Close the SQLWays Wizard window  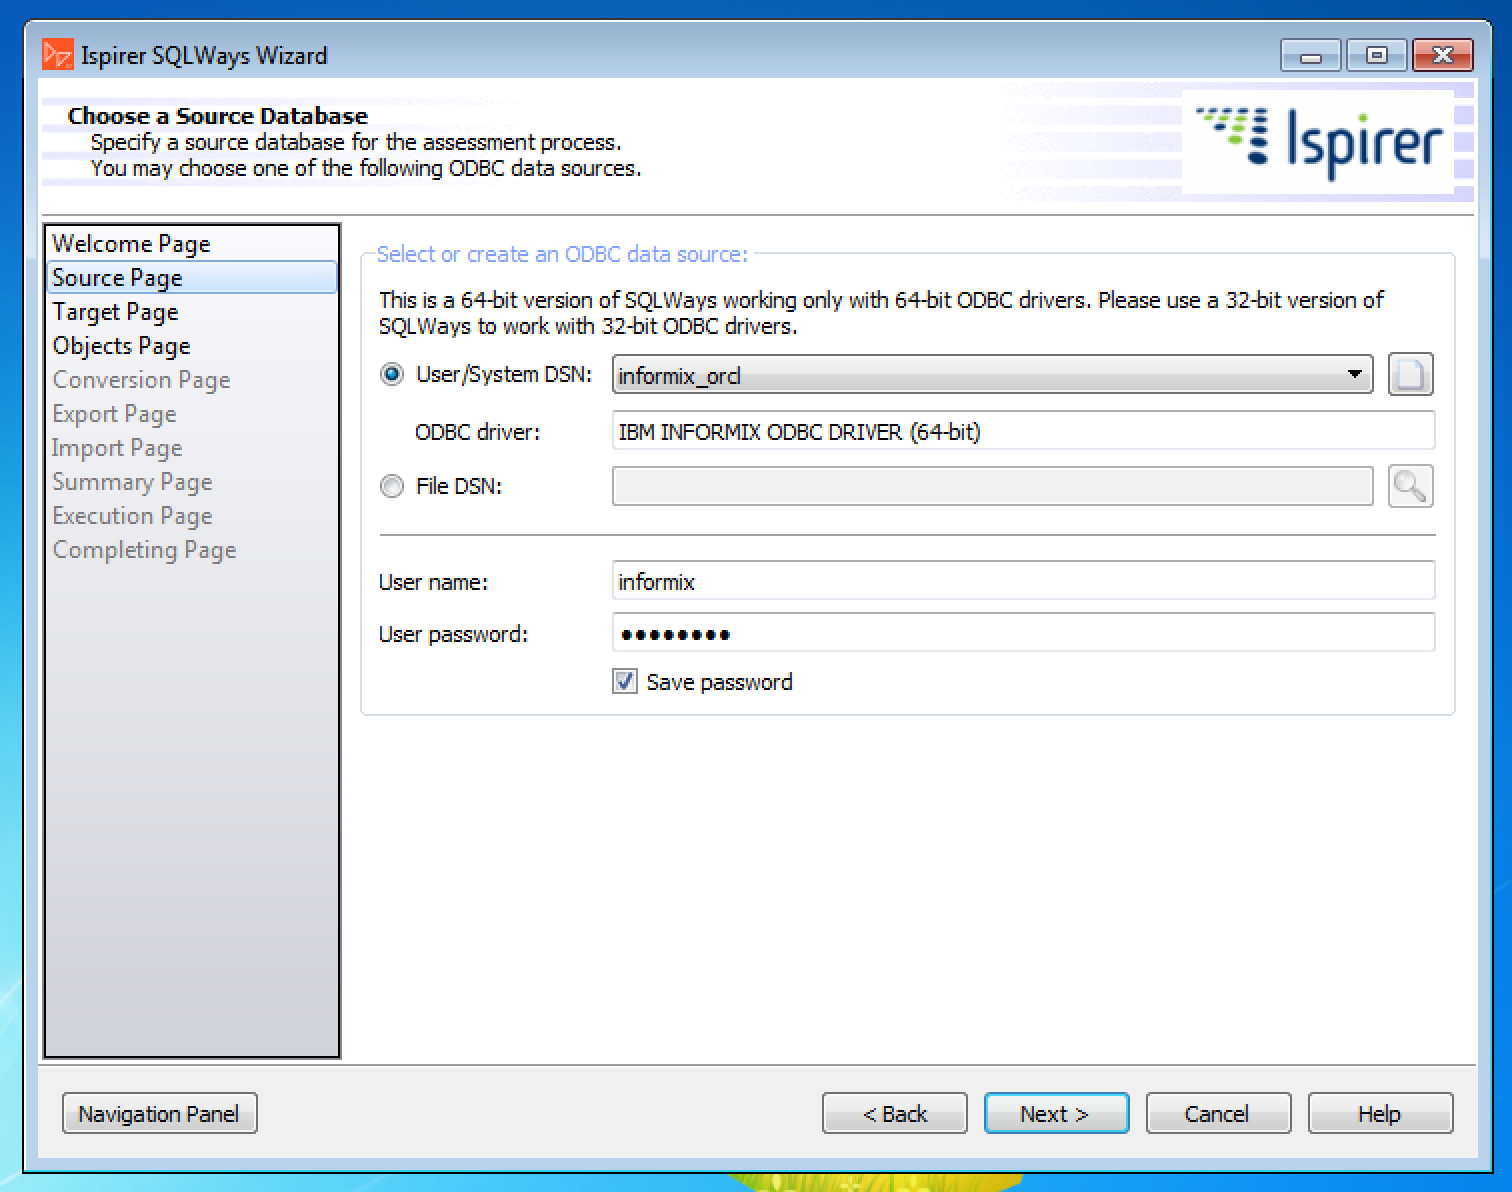(x=1442, y=55)
